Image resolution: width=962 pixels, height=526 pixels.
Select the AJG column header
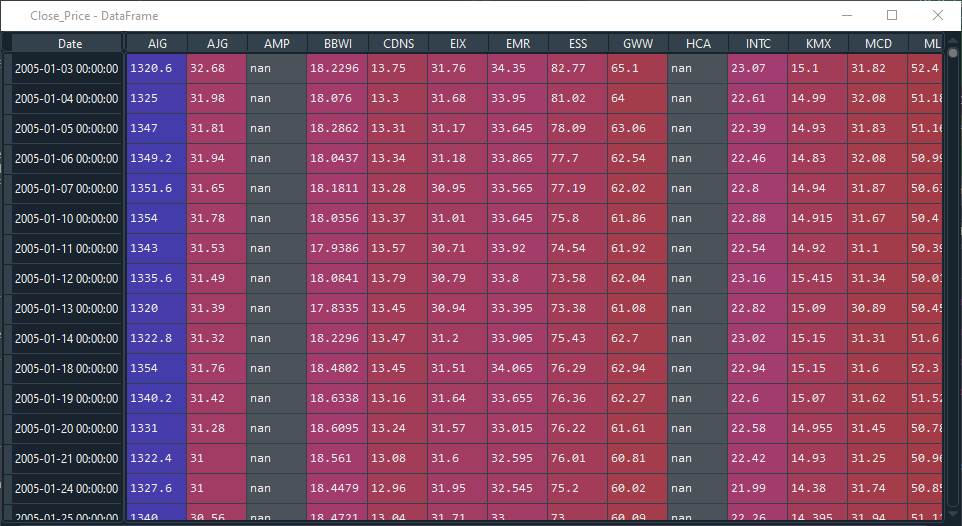pyautogui.click(x=217, y=44)
